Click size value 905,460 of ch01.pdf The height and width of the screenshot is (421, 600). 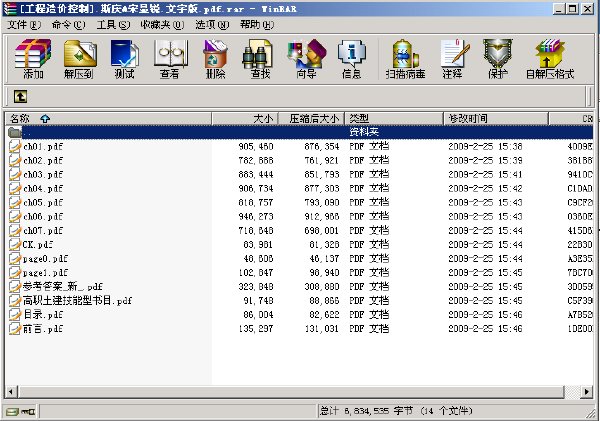(256, 147)
